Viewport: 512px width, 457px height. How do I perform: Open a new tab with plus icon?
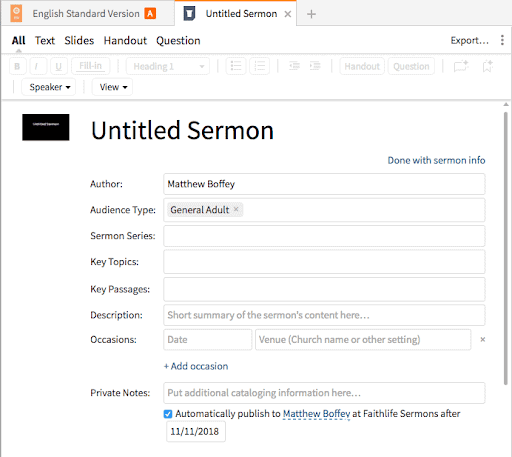(x=311, y=14)
